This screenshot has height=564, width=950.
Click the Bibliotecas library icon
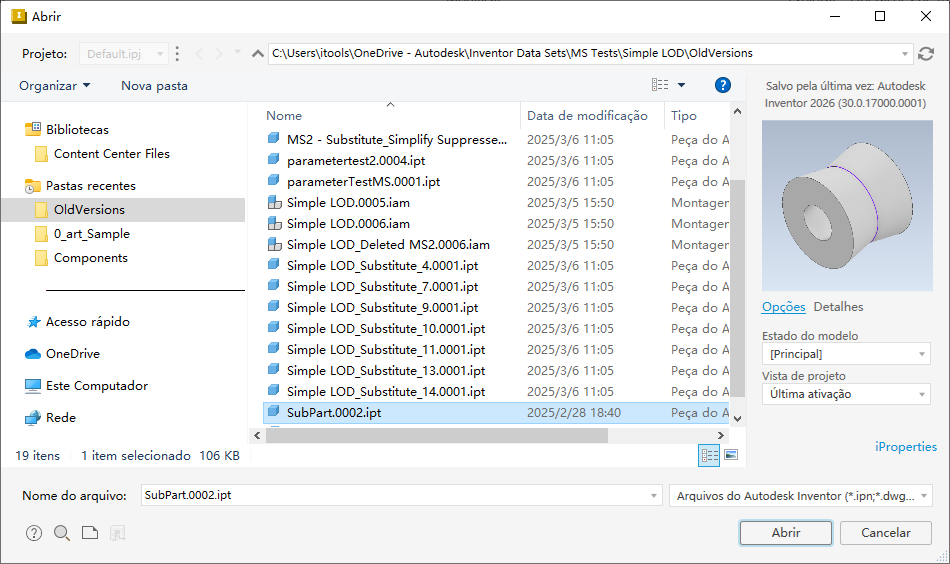(33, 129)
